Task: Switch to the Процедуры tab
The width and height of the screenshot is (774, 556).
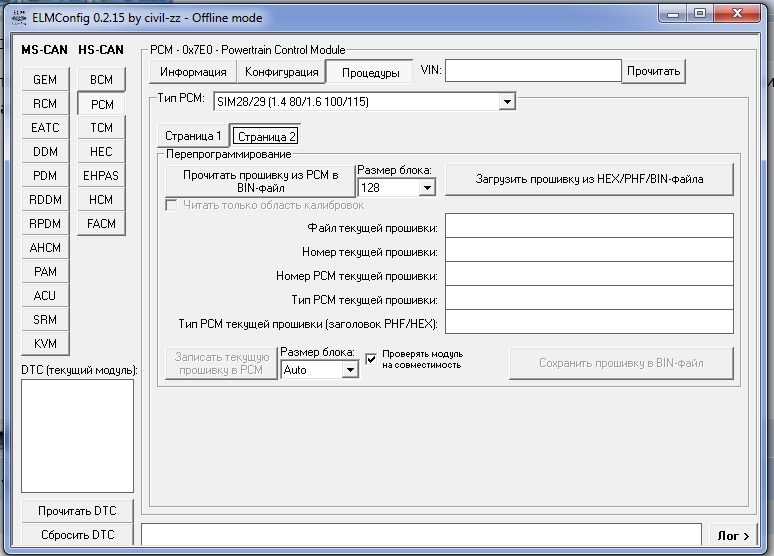Action: coord(370,73)
